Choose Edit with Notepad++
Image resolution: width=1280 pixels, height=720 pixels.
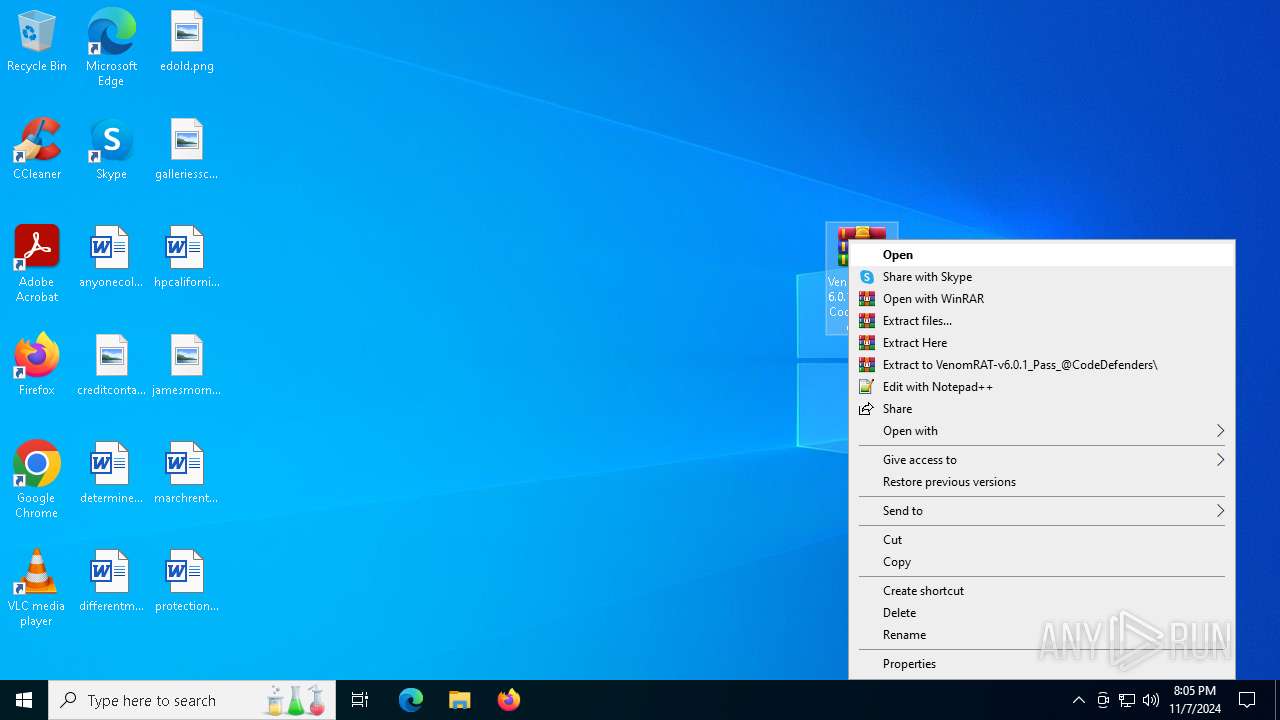(1042, 387)
